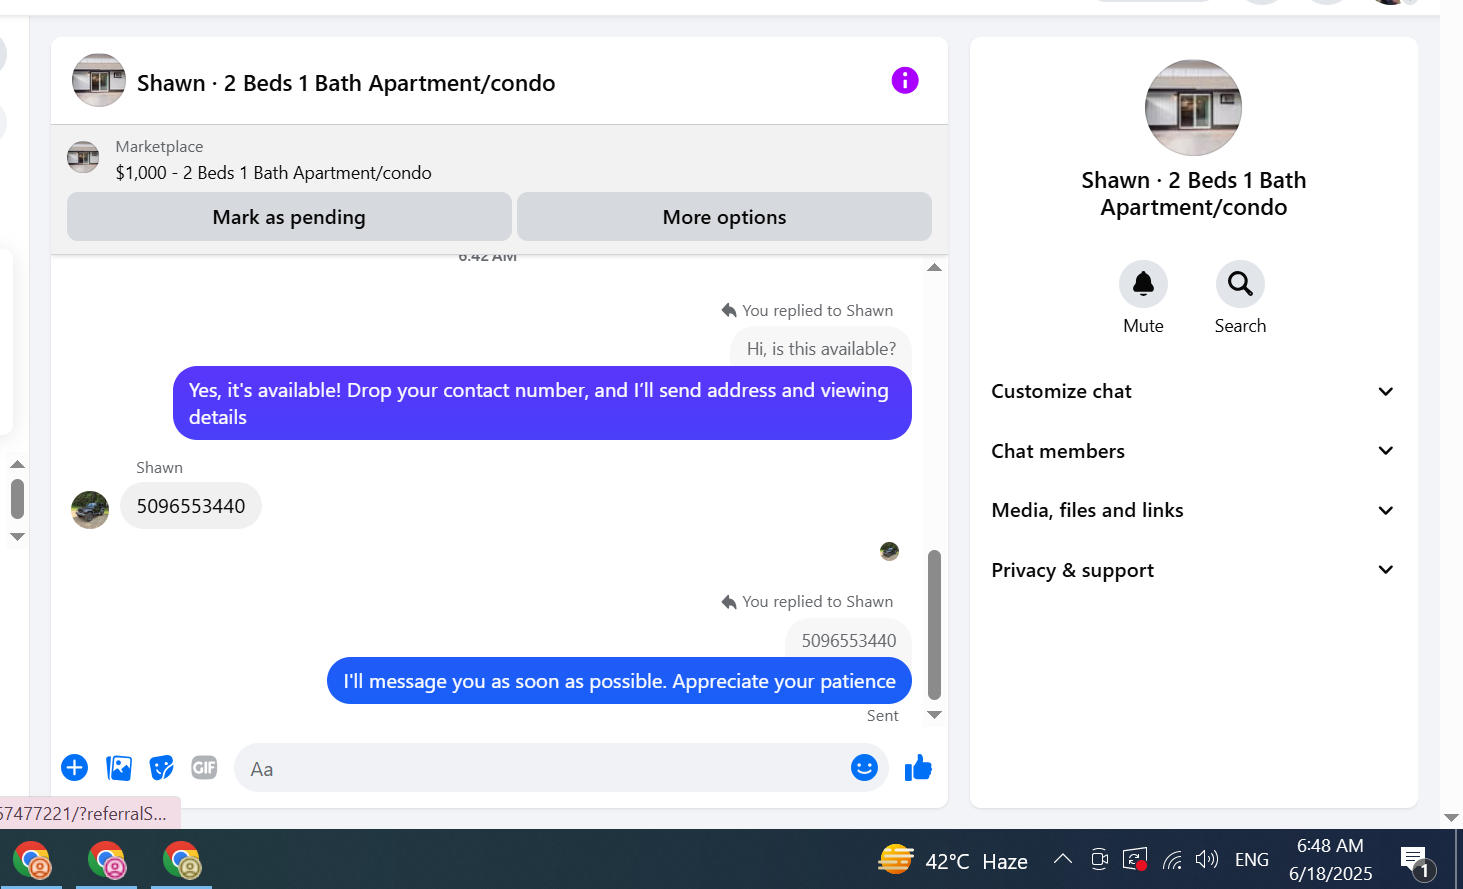
Task: Click the chat scrollbar down arrow
Action: [x=934, y=715]
